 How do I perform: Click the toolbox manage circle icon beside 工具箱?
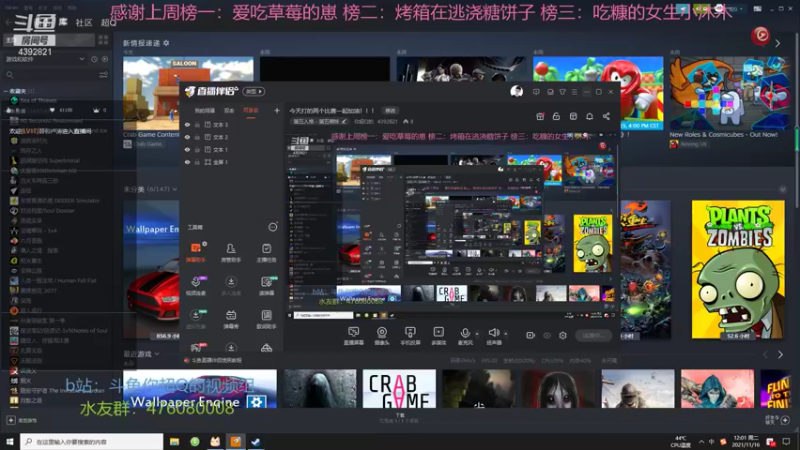[273, 227]
